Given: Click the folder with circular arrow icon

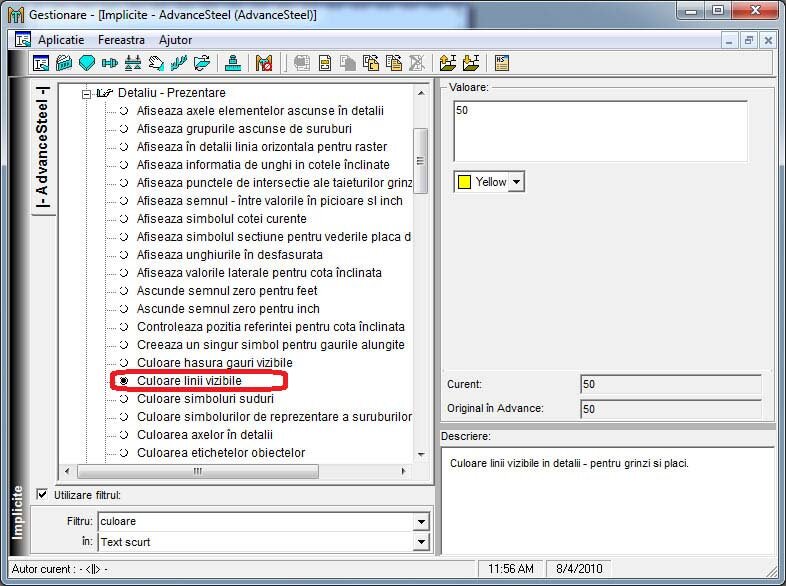Looking at the screenshot, I should (202, 63).
